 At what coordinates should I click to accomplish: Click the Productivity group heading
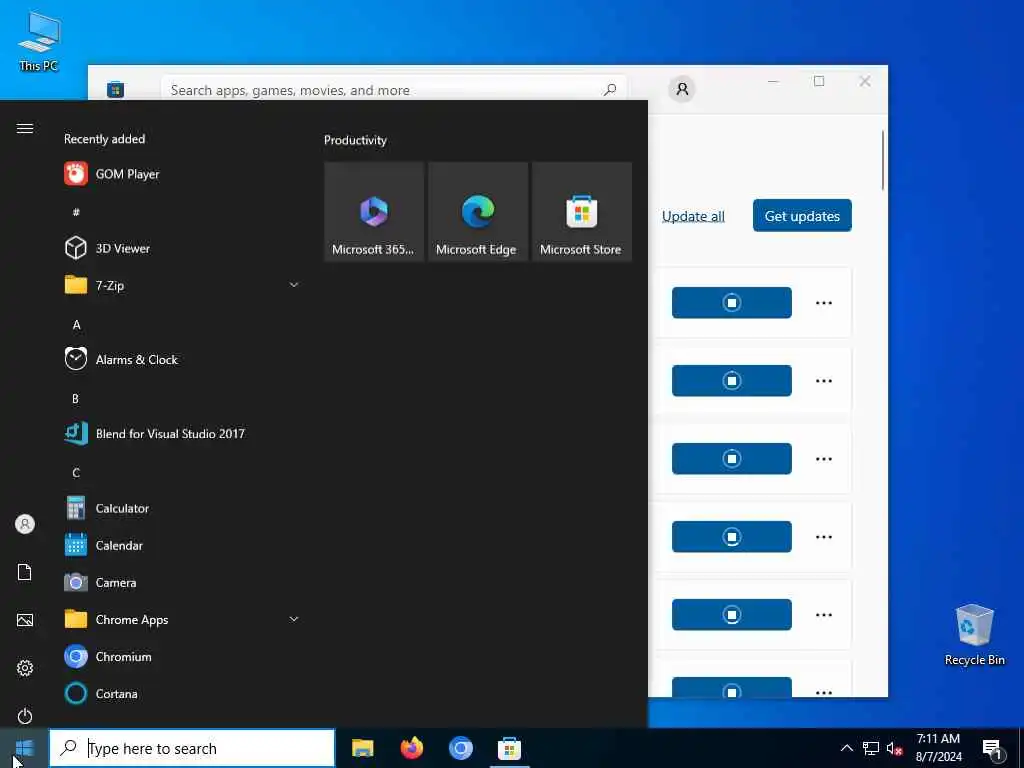tap(355, 140)
